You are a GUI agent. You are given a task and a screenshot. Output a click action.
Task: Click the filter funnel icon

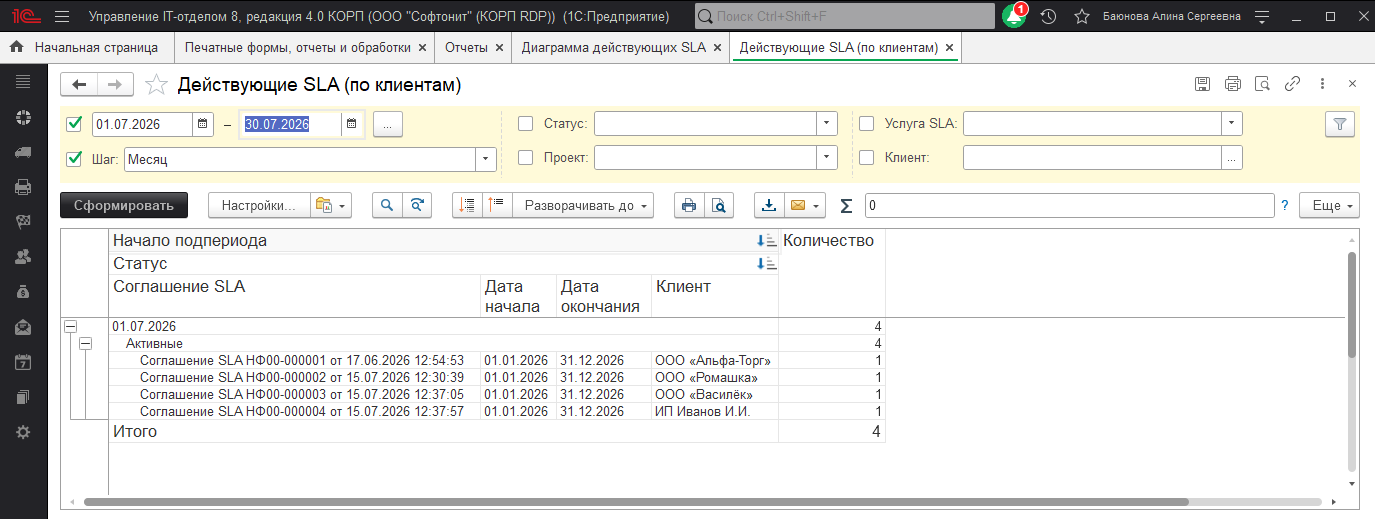tap(1340, 124)
